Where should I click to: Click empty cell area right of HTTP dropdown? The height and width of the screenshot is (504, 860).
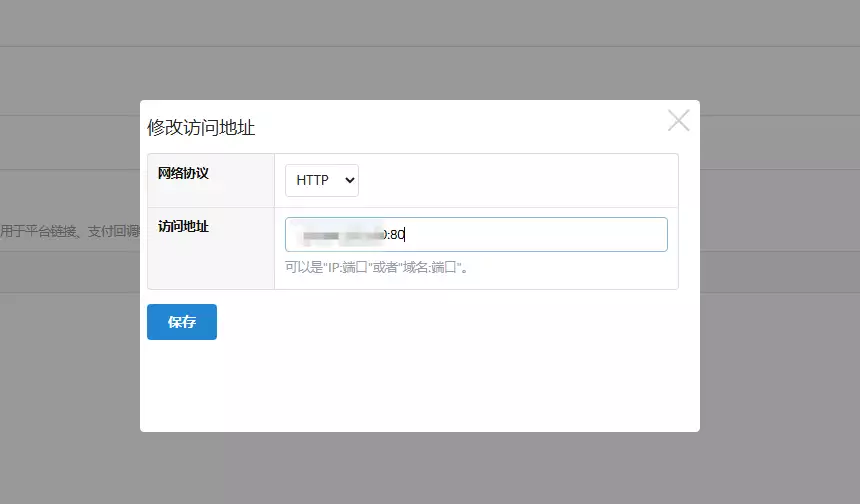520,181
